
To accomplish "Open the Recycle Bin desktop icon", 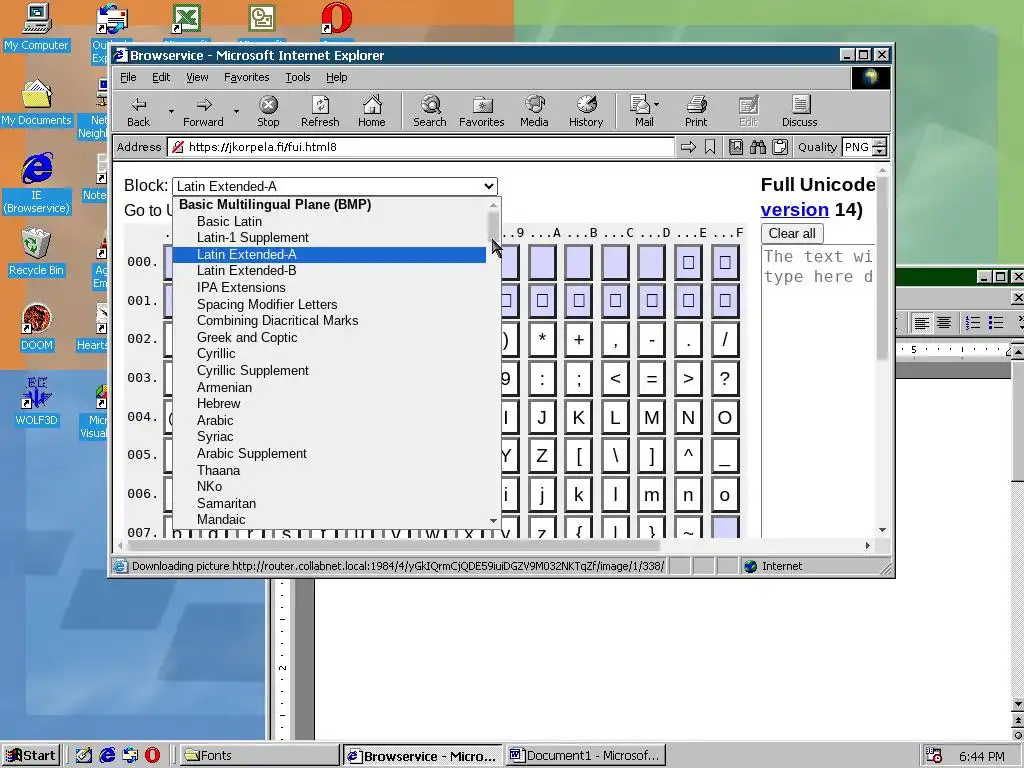I will click(x=36, y=252).
